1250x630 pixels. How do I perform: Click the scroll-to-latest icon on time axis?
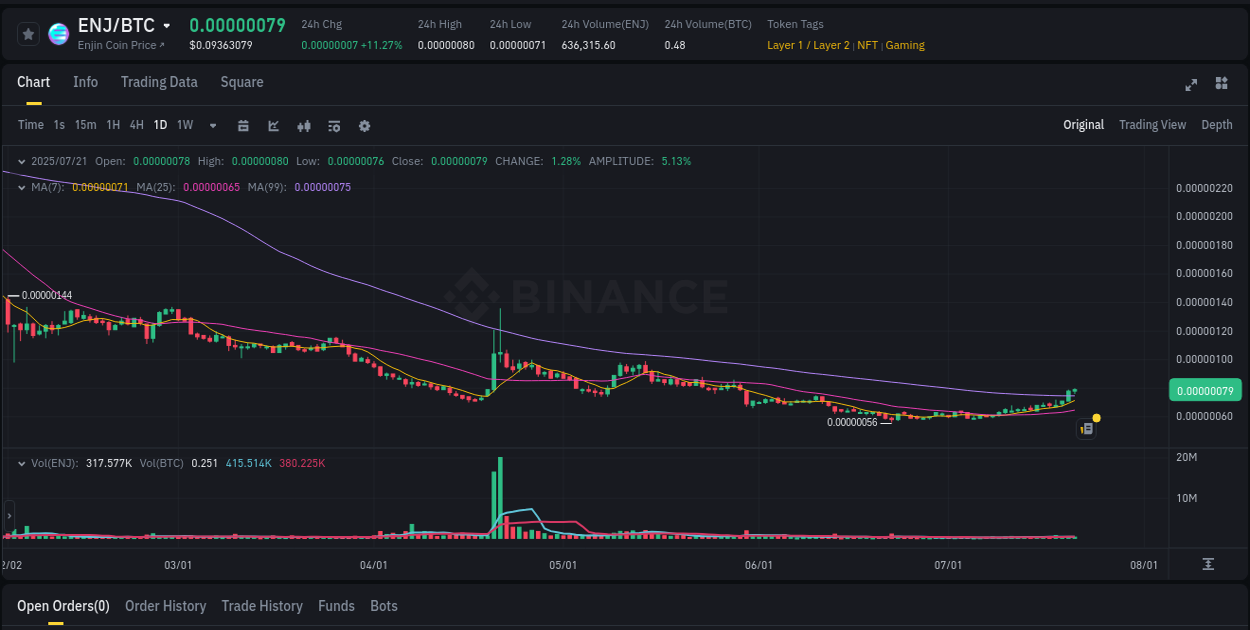click(1208, 565)
